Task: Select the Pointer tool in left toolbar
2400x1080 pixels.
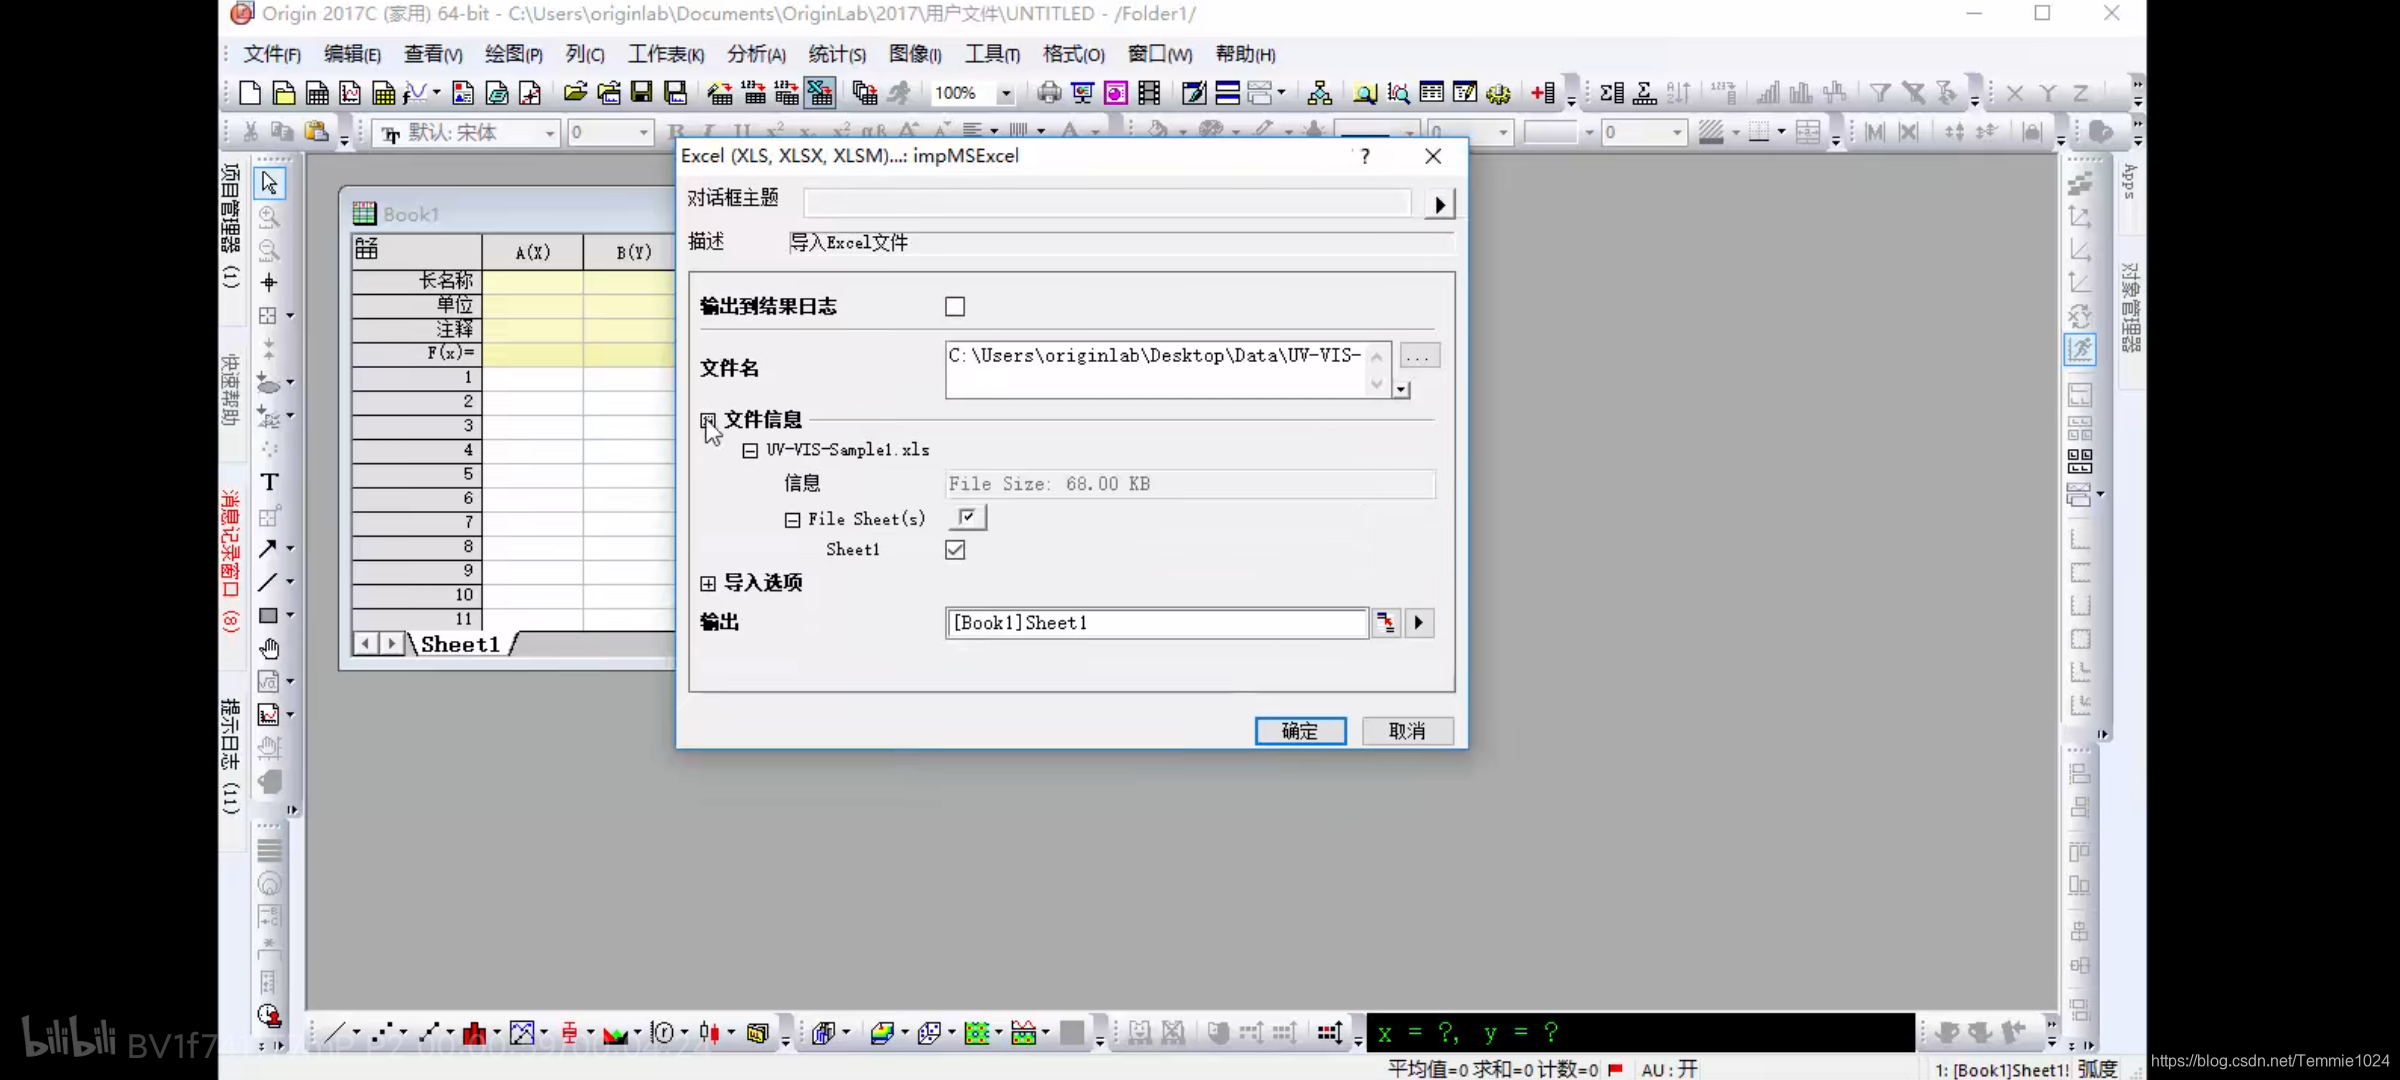Action: [269, 183]
